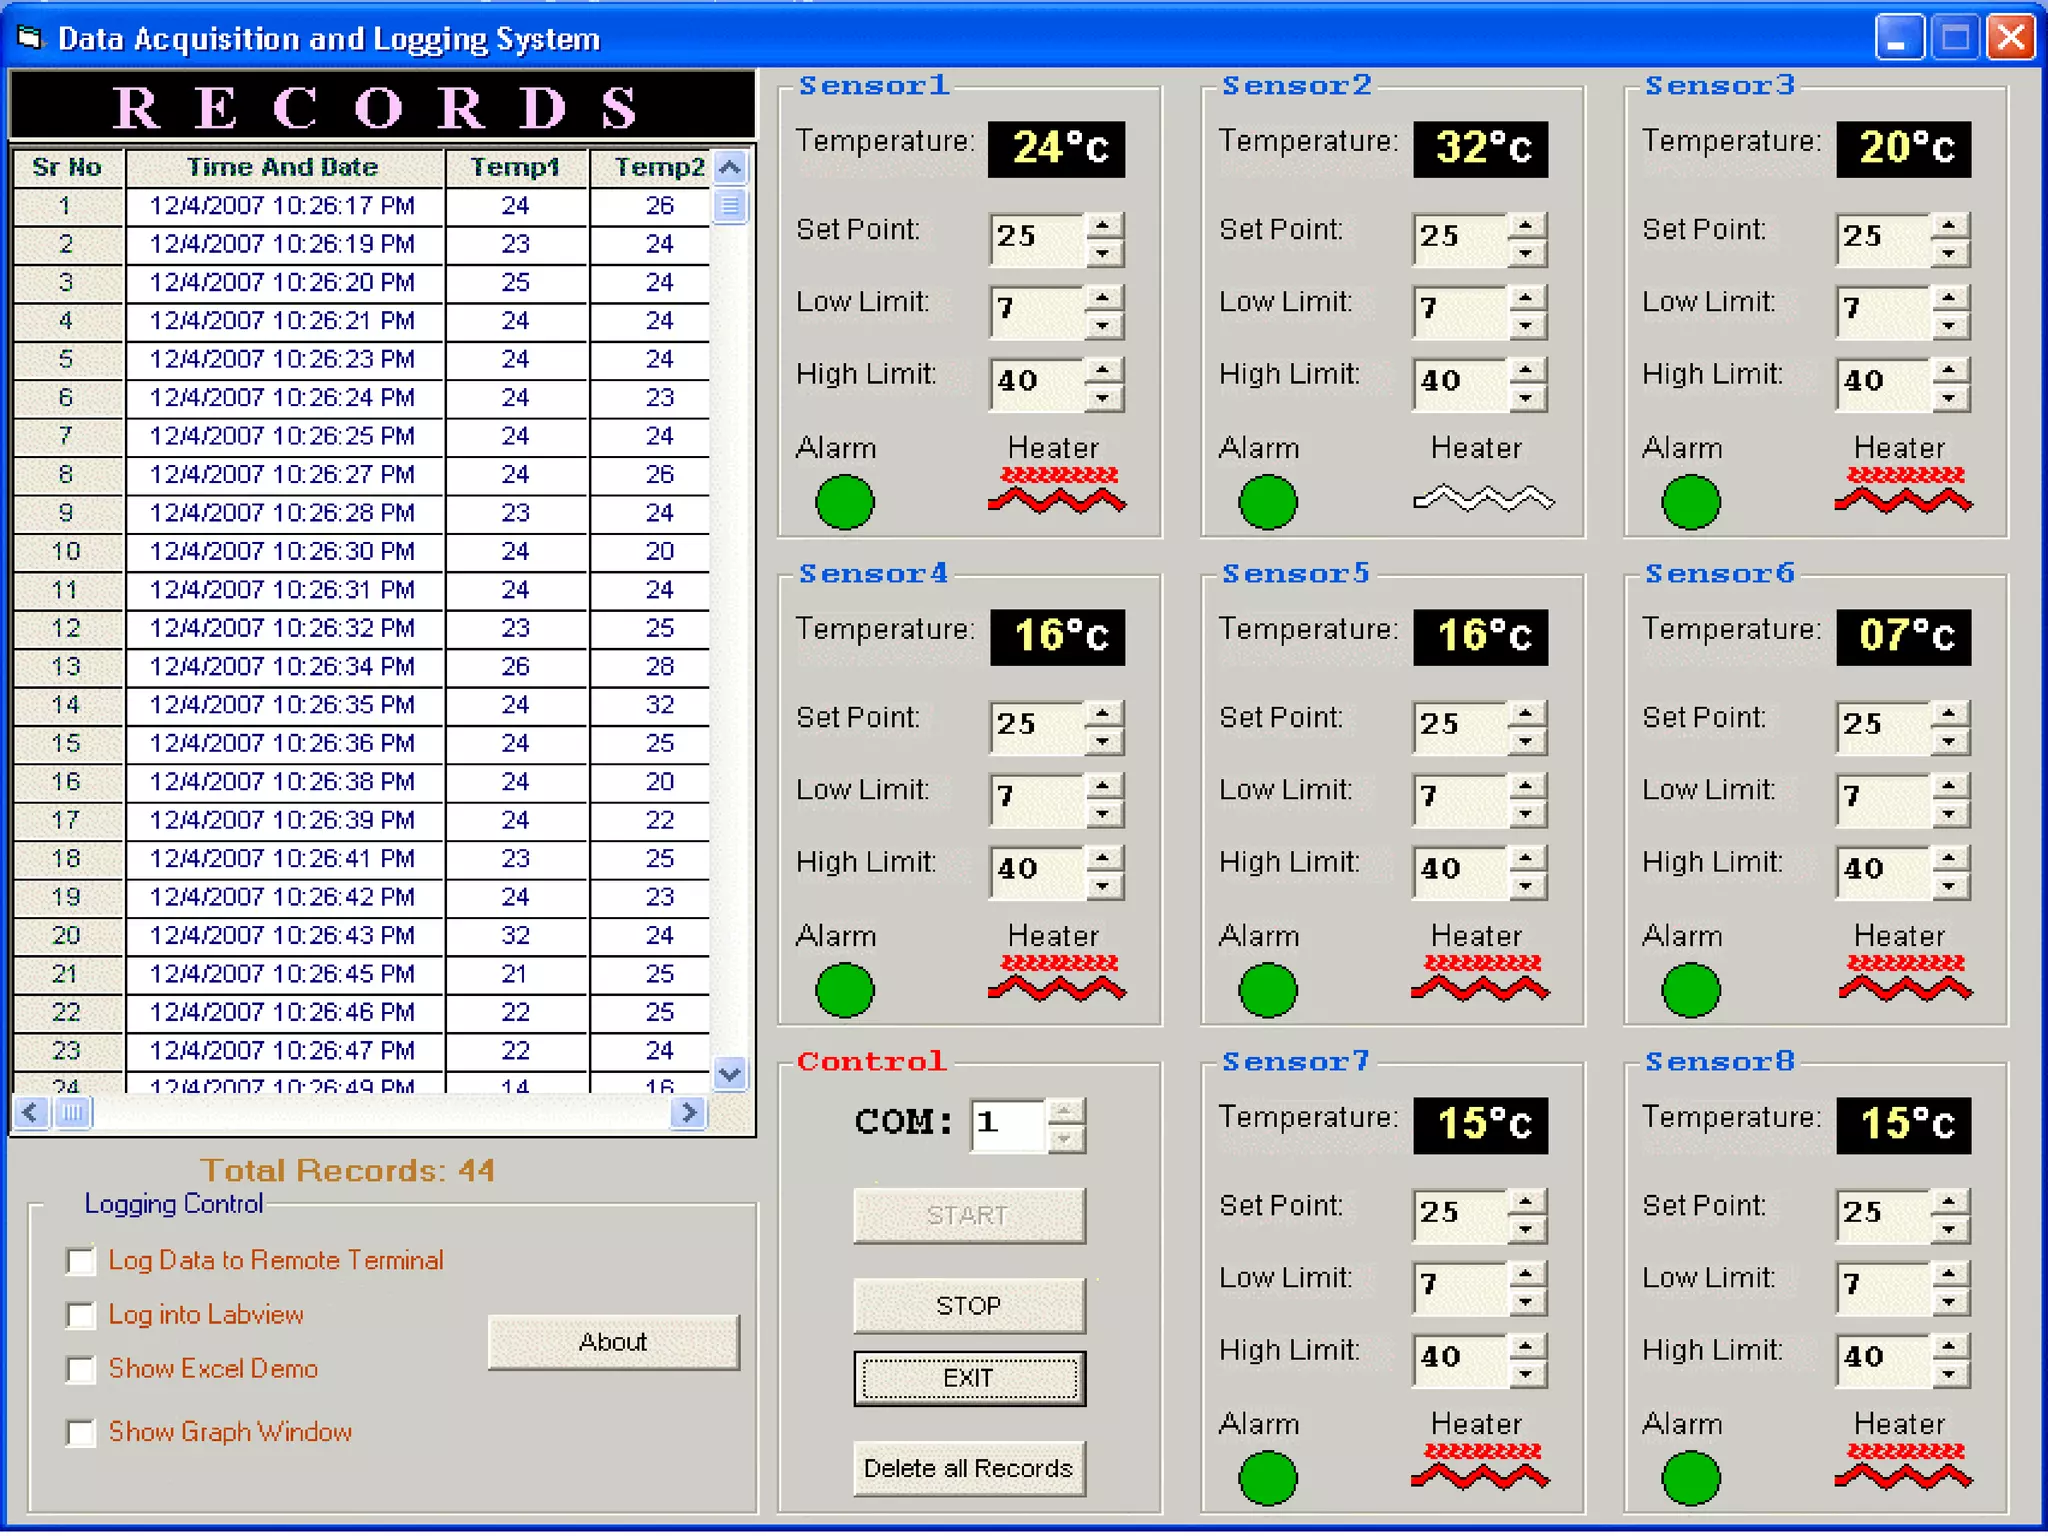Click Sensor8 green alarm indicator
Viewport: 2048px width, 1536px height.
(x=1690, y=1478)
